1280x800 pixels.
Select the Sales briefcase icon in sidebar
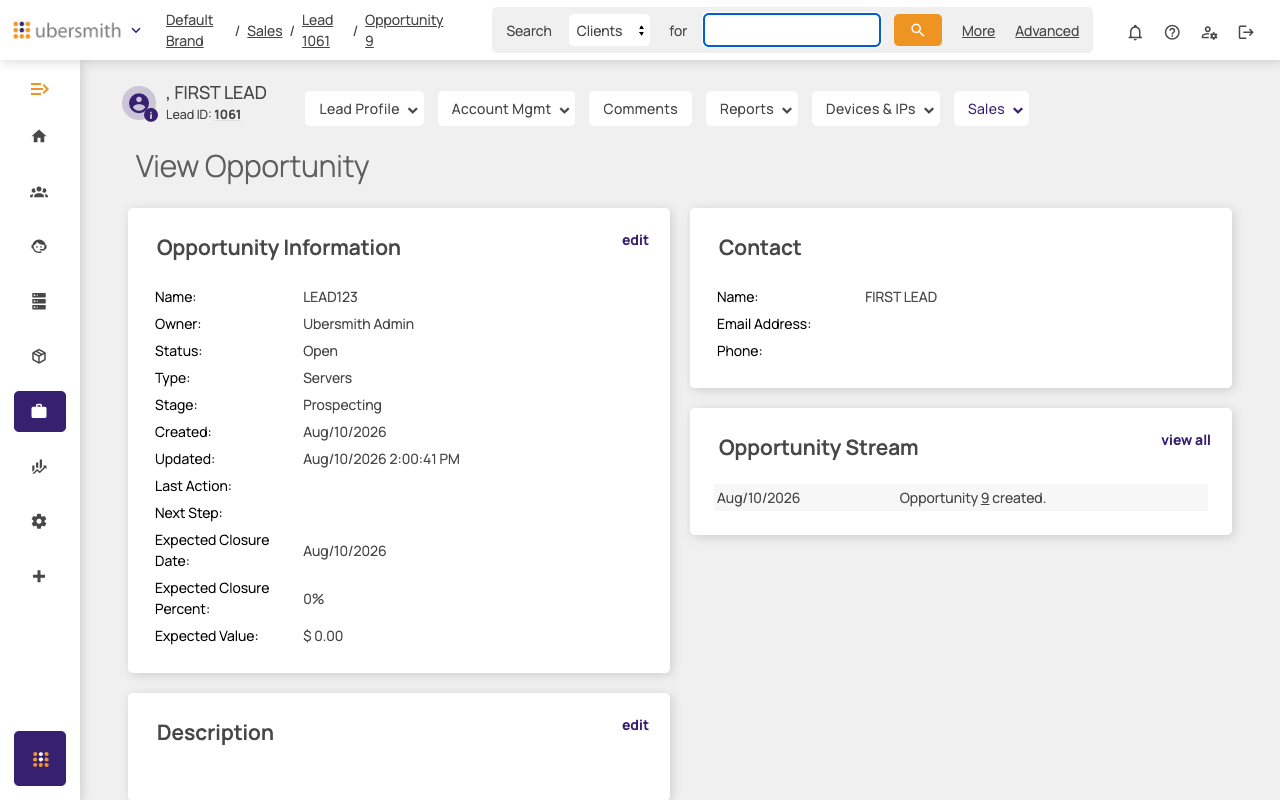40,411
